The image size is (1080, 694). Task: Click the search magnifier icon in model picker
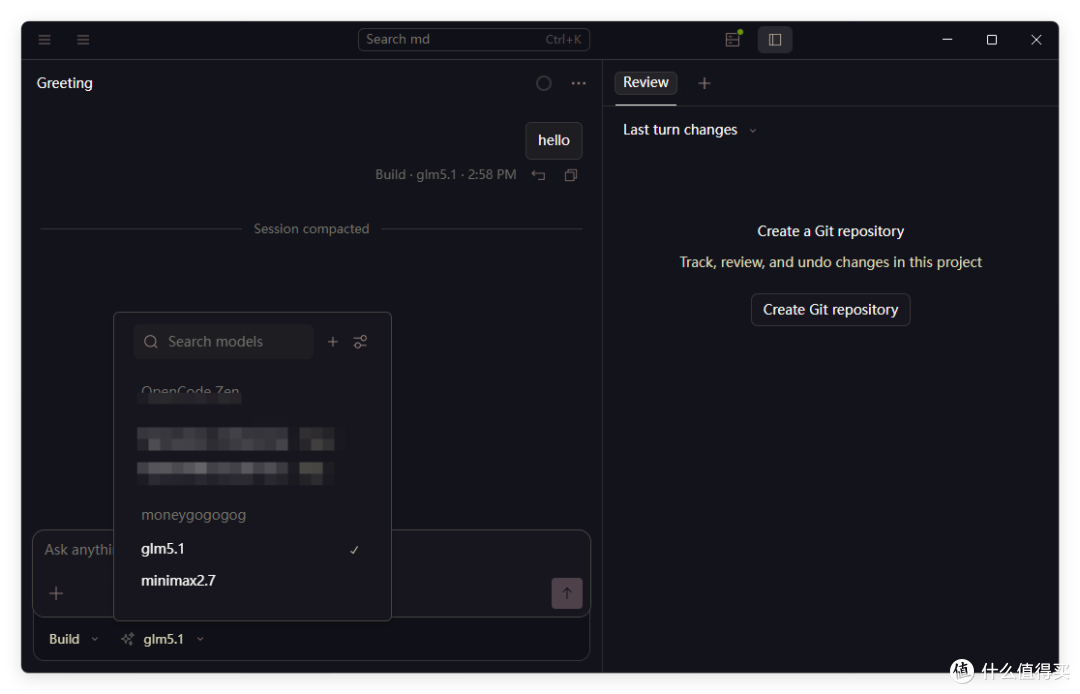(151, 341)
